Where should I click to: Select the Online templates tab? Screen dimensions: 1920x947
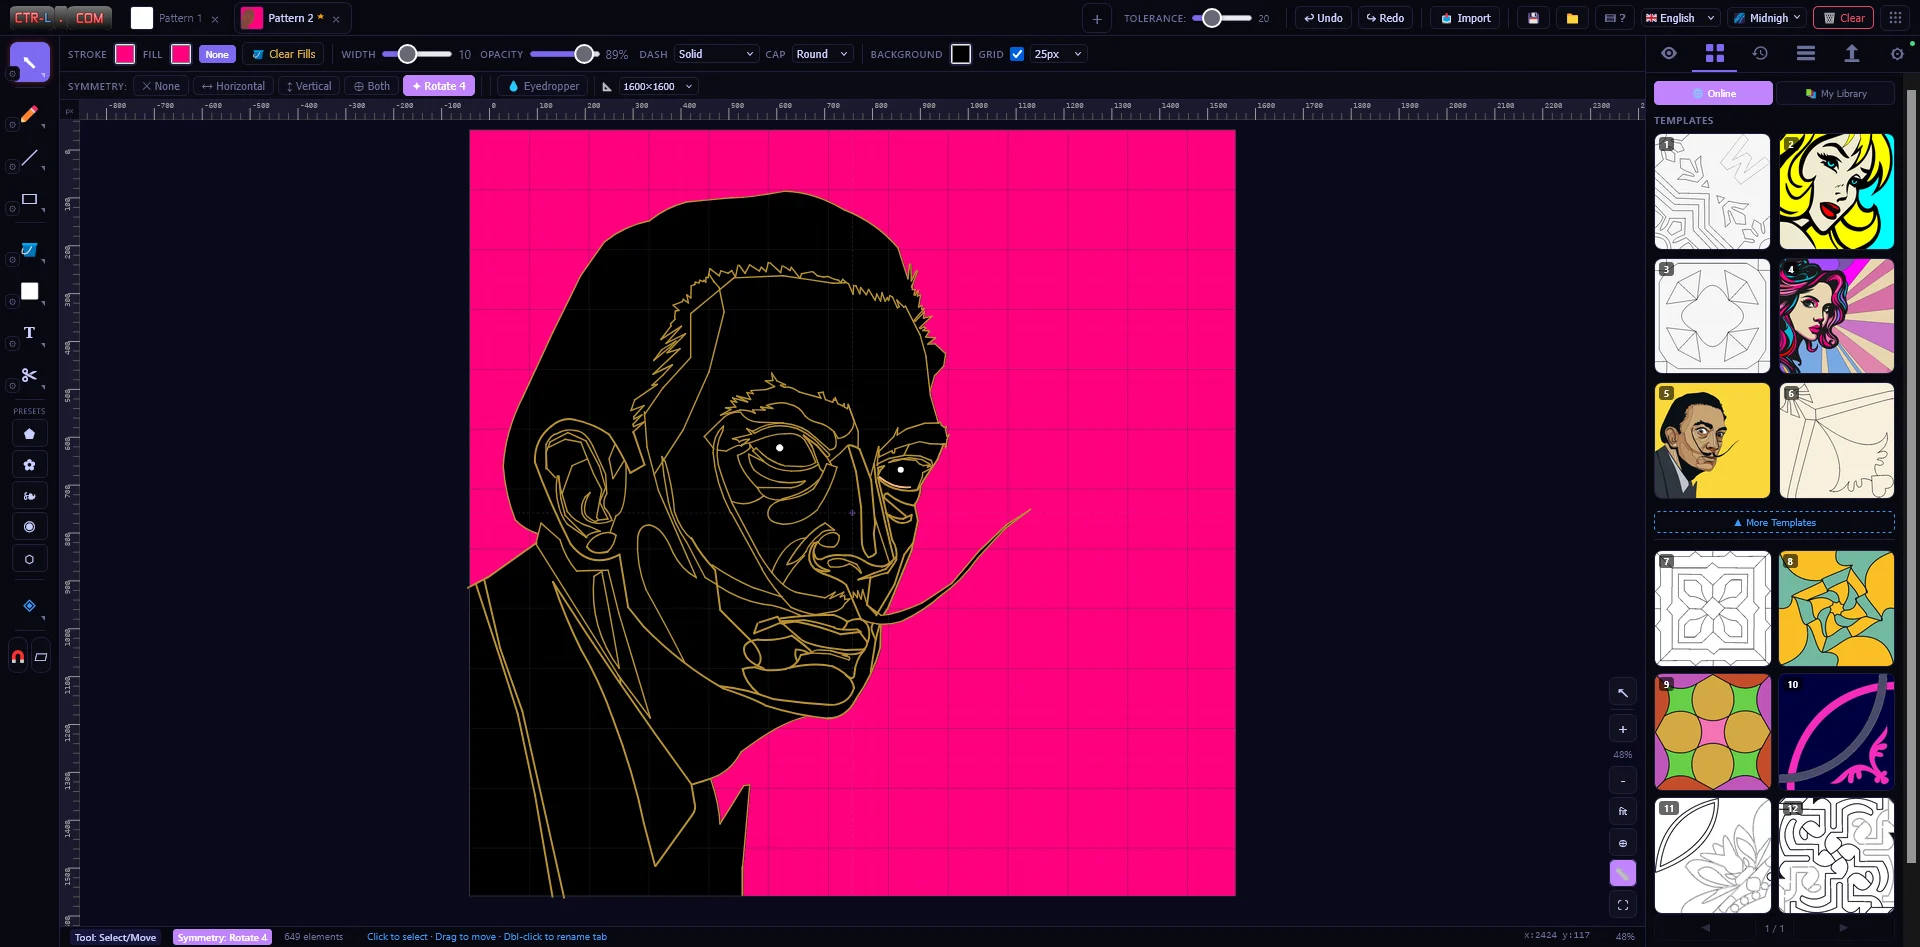point(1713,93)
